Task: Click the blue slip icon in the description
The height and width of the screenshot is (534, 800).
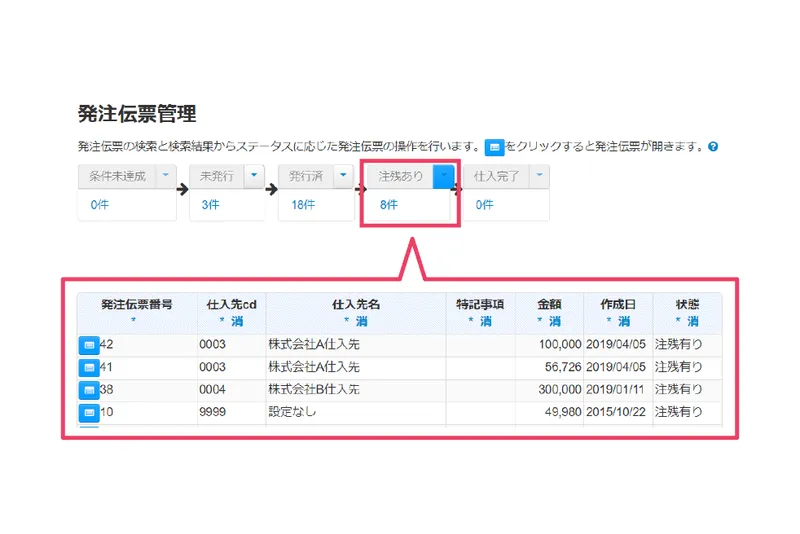Action: [494, 147]
